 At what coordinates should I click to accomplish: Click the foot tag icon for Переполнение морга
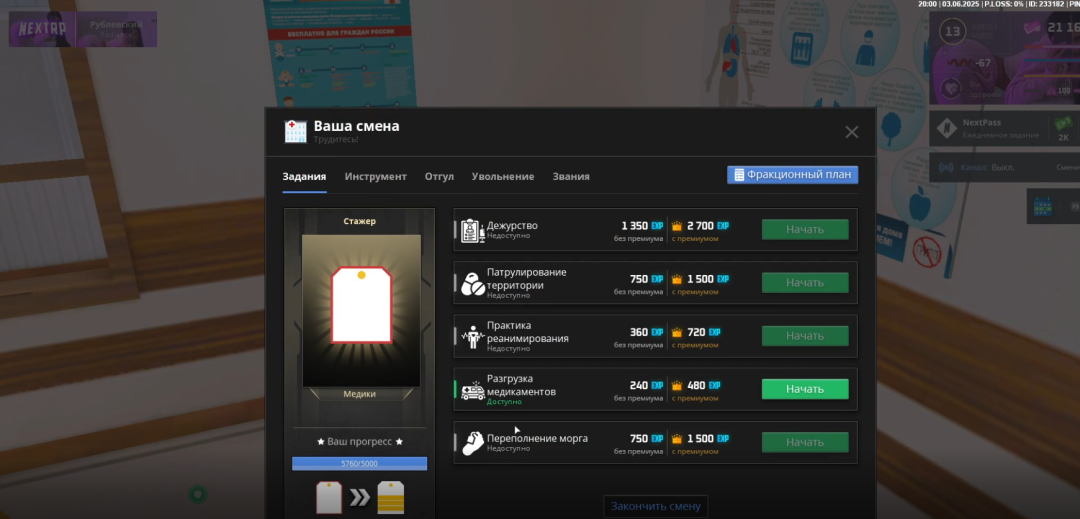[472, 443]
